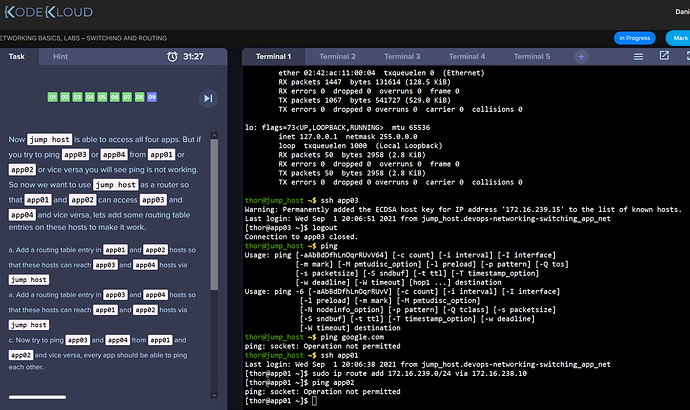Click the alarm clock timer icon
The image size is (690, 410).
[173, 57]
